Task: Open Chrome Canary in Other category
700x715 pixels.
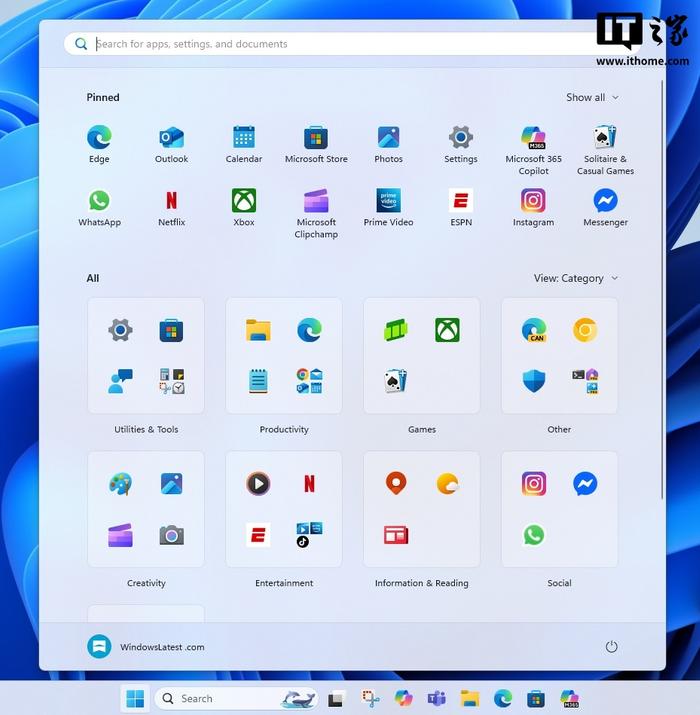Action: coord(585,330)
